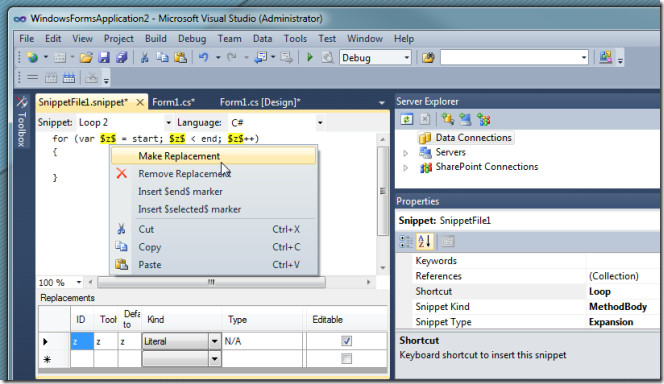Viewport: 664px width, 384px height.
Task: Click Add SharePoint Connection icon
Action: (x=484, y=120)
